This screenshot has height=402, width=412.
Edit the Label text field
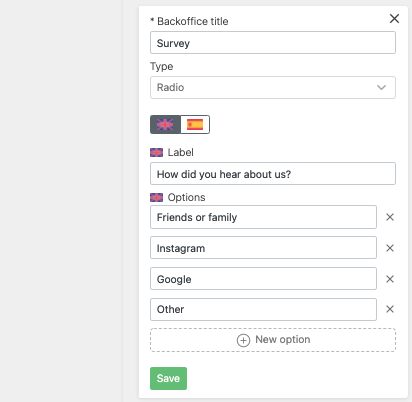[x=273, y=174]
